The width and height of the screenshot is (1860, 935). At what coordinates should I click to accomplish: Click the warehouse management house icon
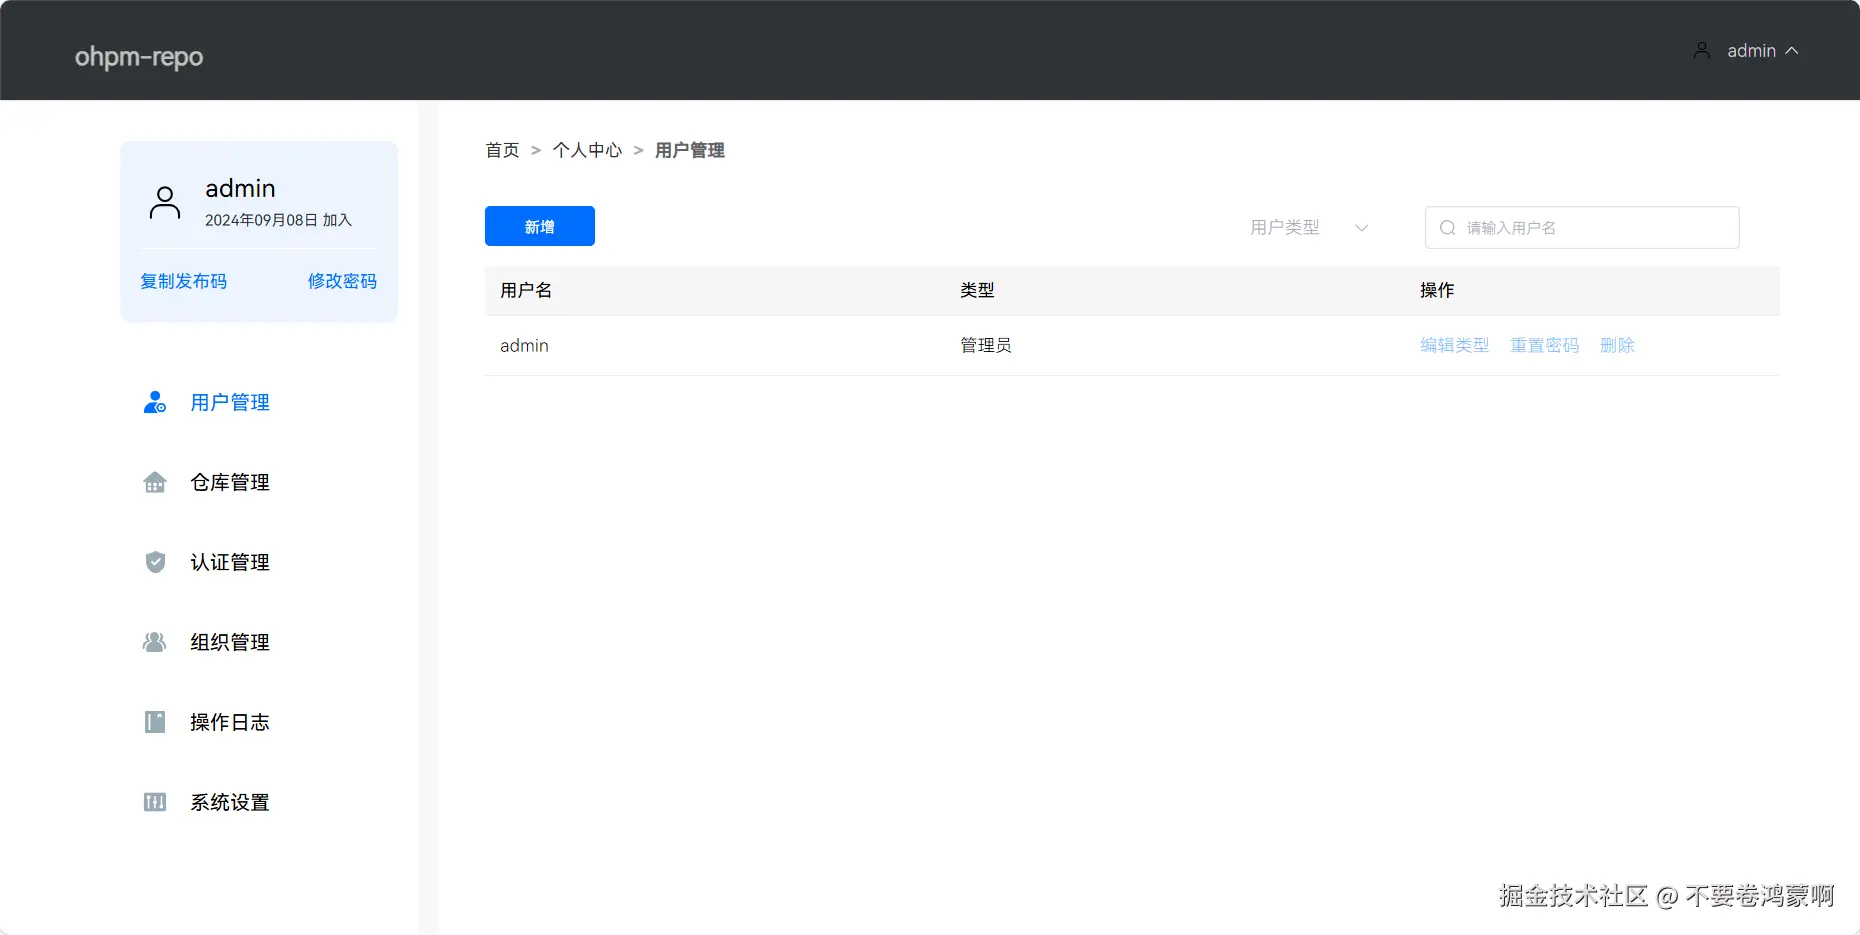155,482
